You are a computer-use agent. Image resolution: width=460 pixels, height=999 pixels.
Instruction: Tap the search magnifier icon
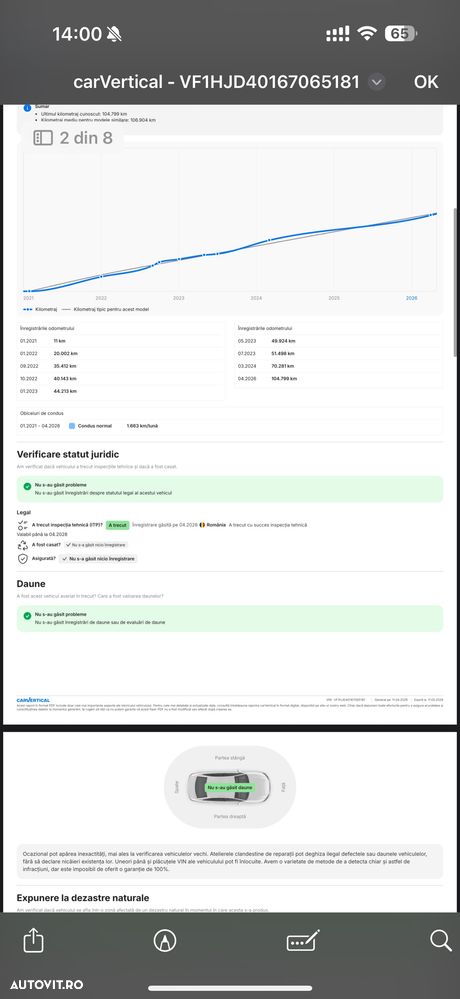point(440,940)
